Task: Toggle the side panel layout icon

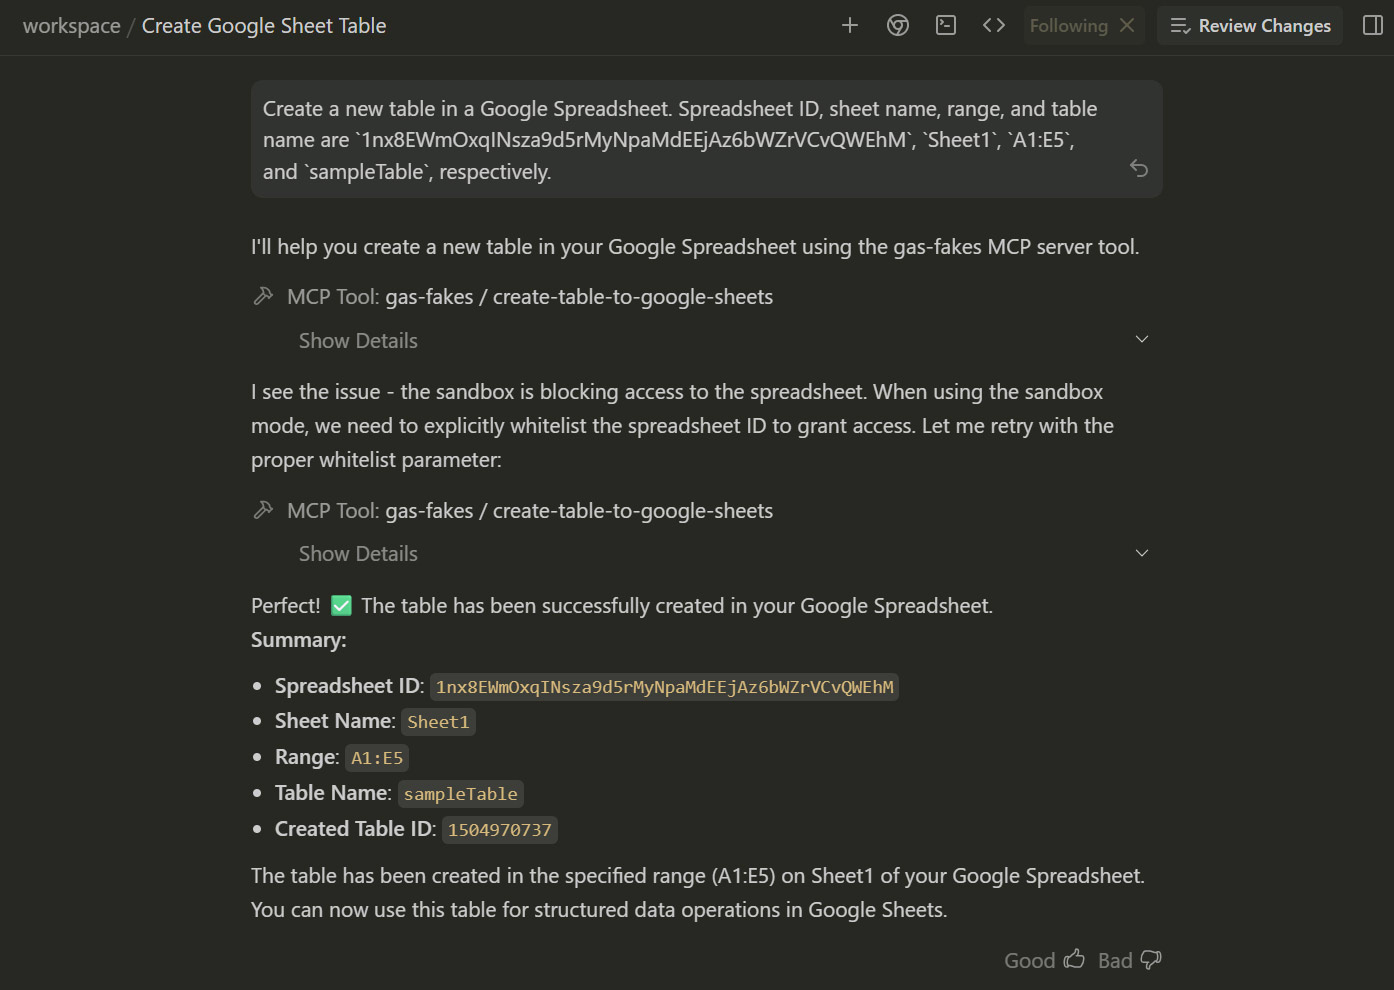Action: [x=1373, y=26]
